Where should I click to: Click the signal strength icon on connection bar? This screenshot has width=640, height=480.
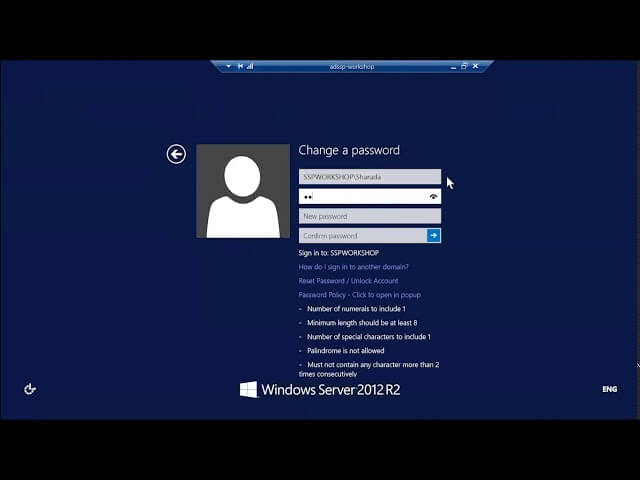click(x=250, y=66)
